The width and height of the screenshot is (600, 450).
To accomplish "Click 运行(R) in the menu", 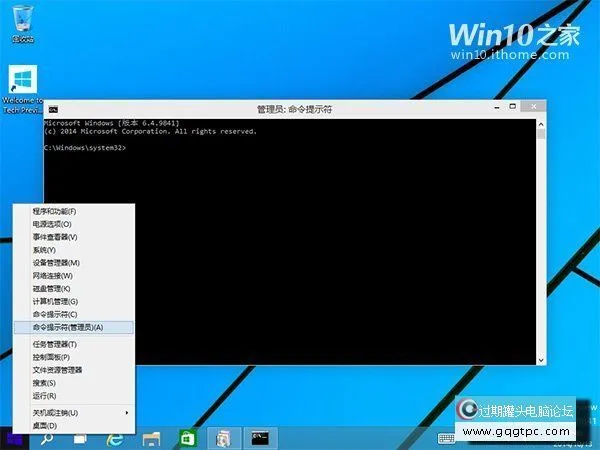I will (x=44, y=395).
